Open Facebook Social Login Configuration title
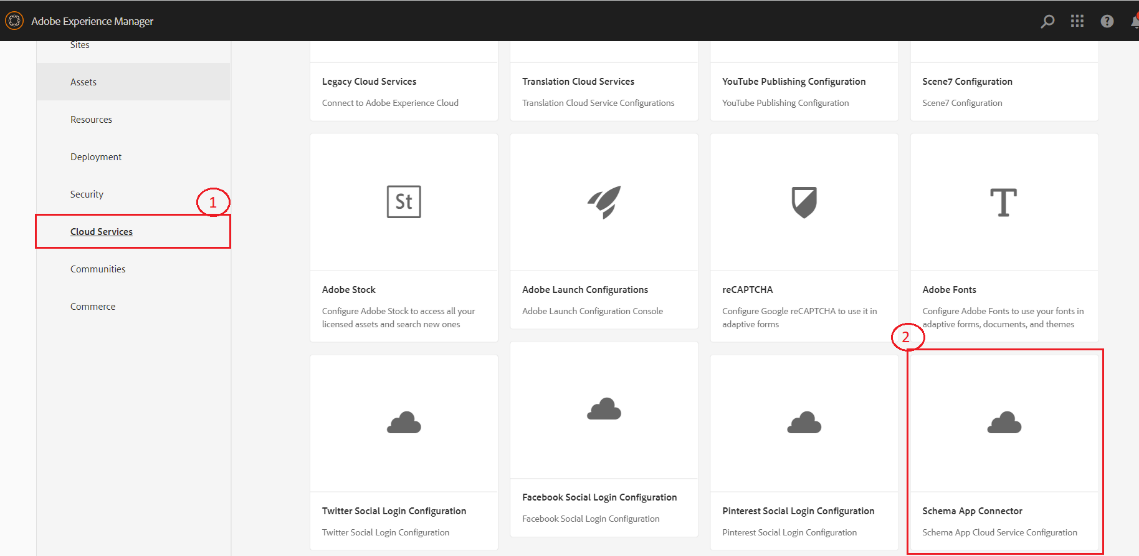The height and width of the screenshot is (556, 1139). coord(599,497)
